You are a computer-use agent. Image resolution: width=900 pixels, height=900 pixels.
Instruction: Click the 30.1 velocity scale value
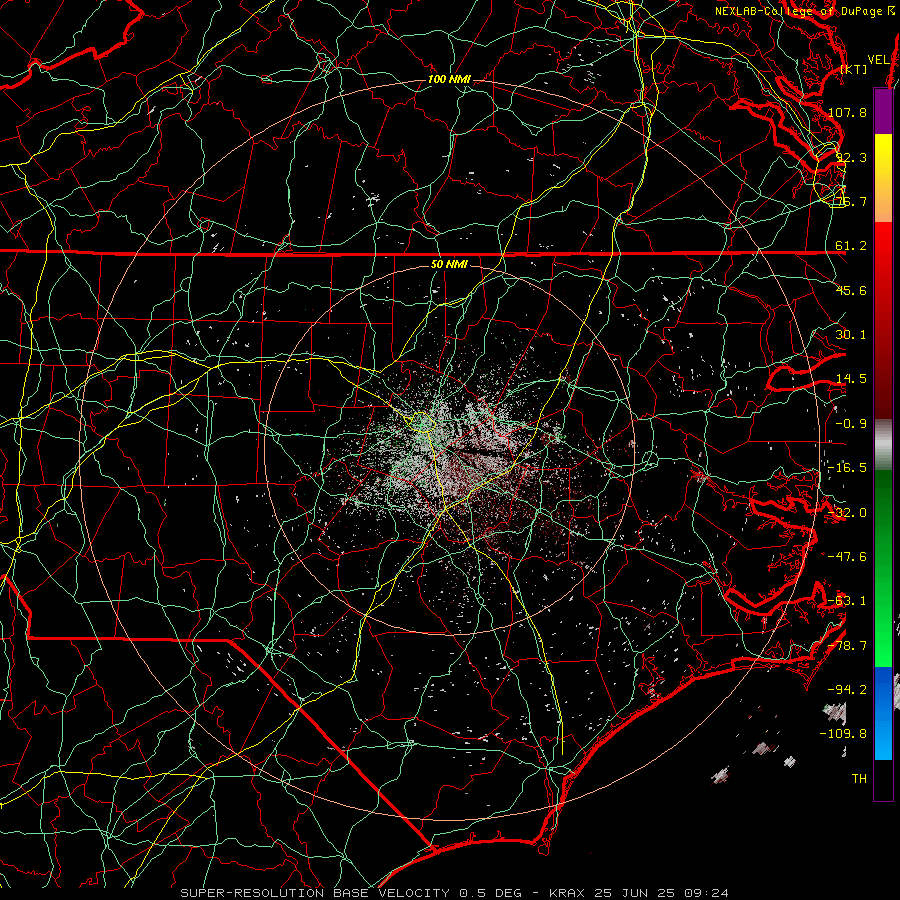click(851, 335)
